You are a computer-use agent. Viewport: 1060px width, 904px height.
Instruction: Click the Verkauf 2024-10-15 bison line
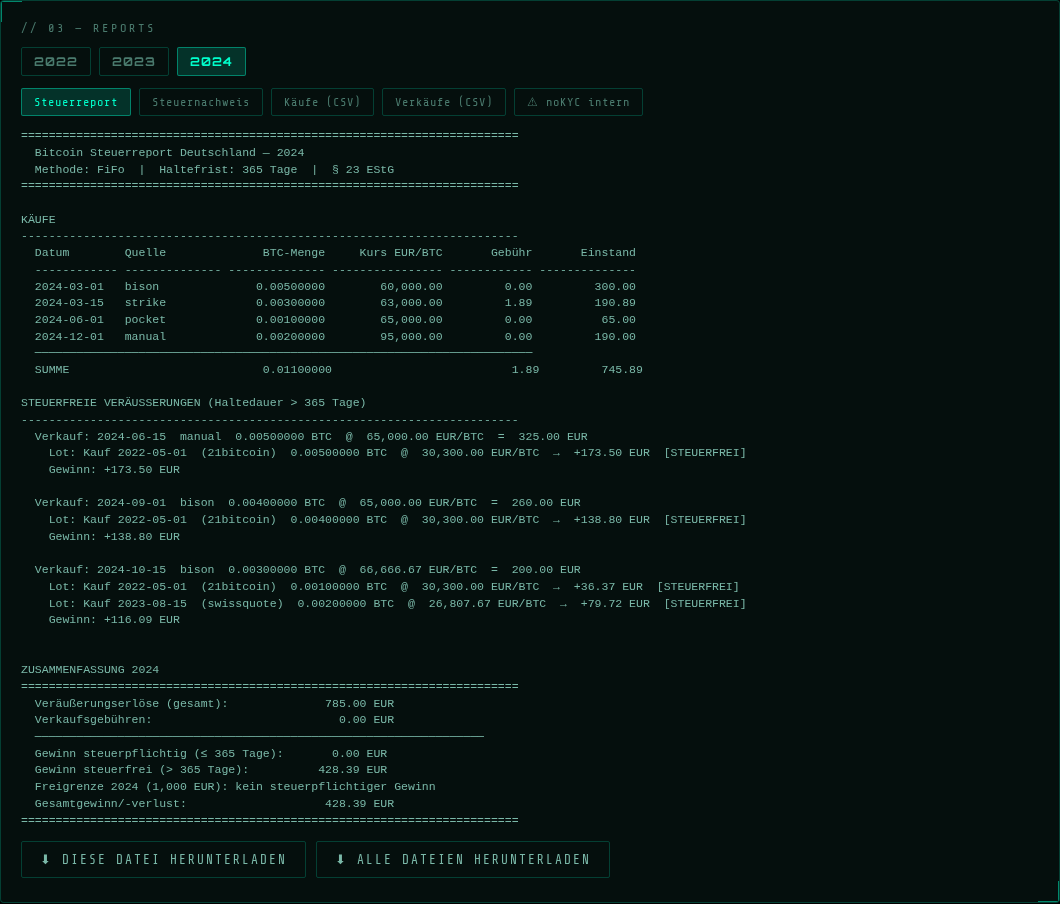308,570
